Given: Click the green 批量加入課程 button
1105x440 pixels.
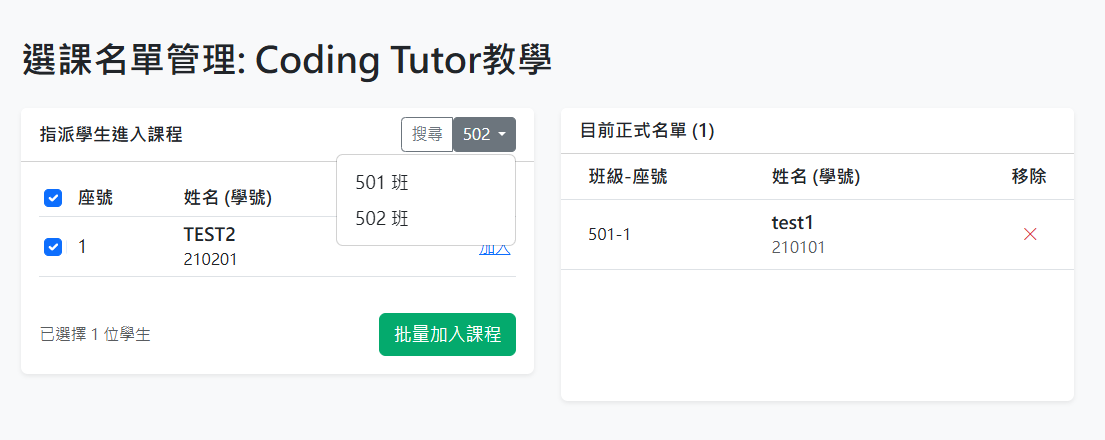Looking at the screenshot, I should click(x=447, y=334).
